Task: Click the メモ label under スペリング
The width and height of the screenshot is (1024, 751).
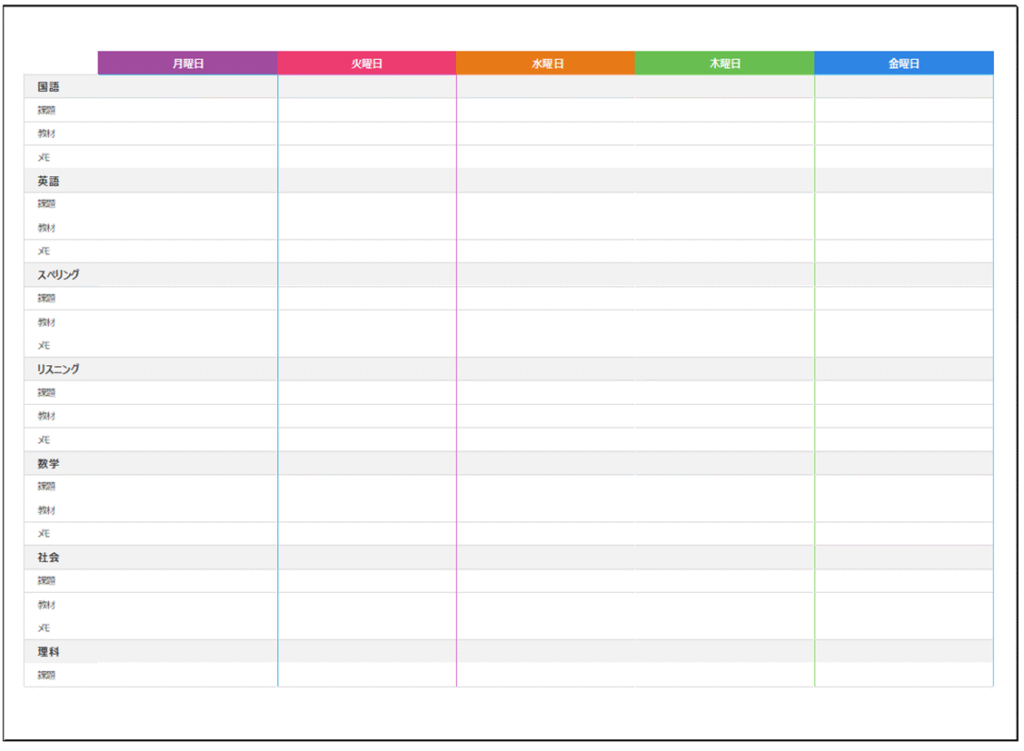Action: point(44,345)
